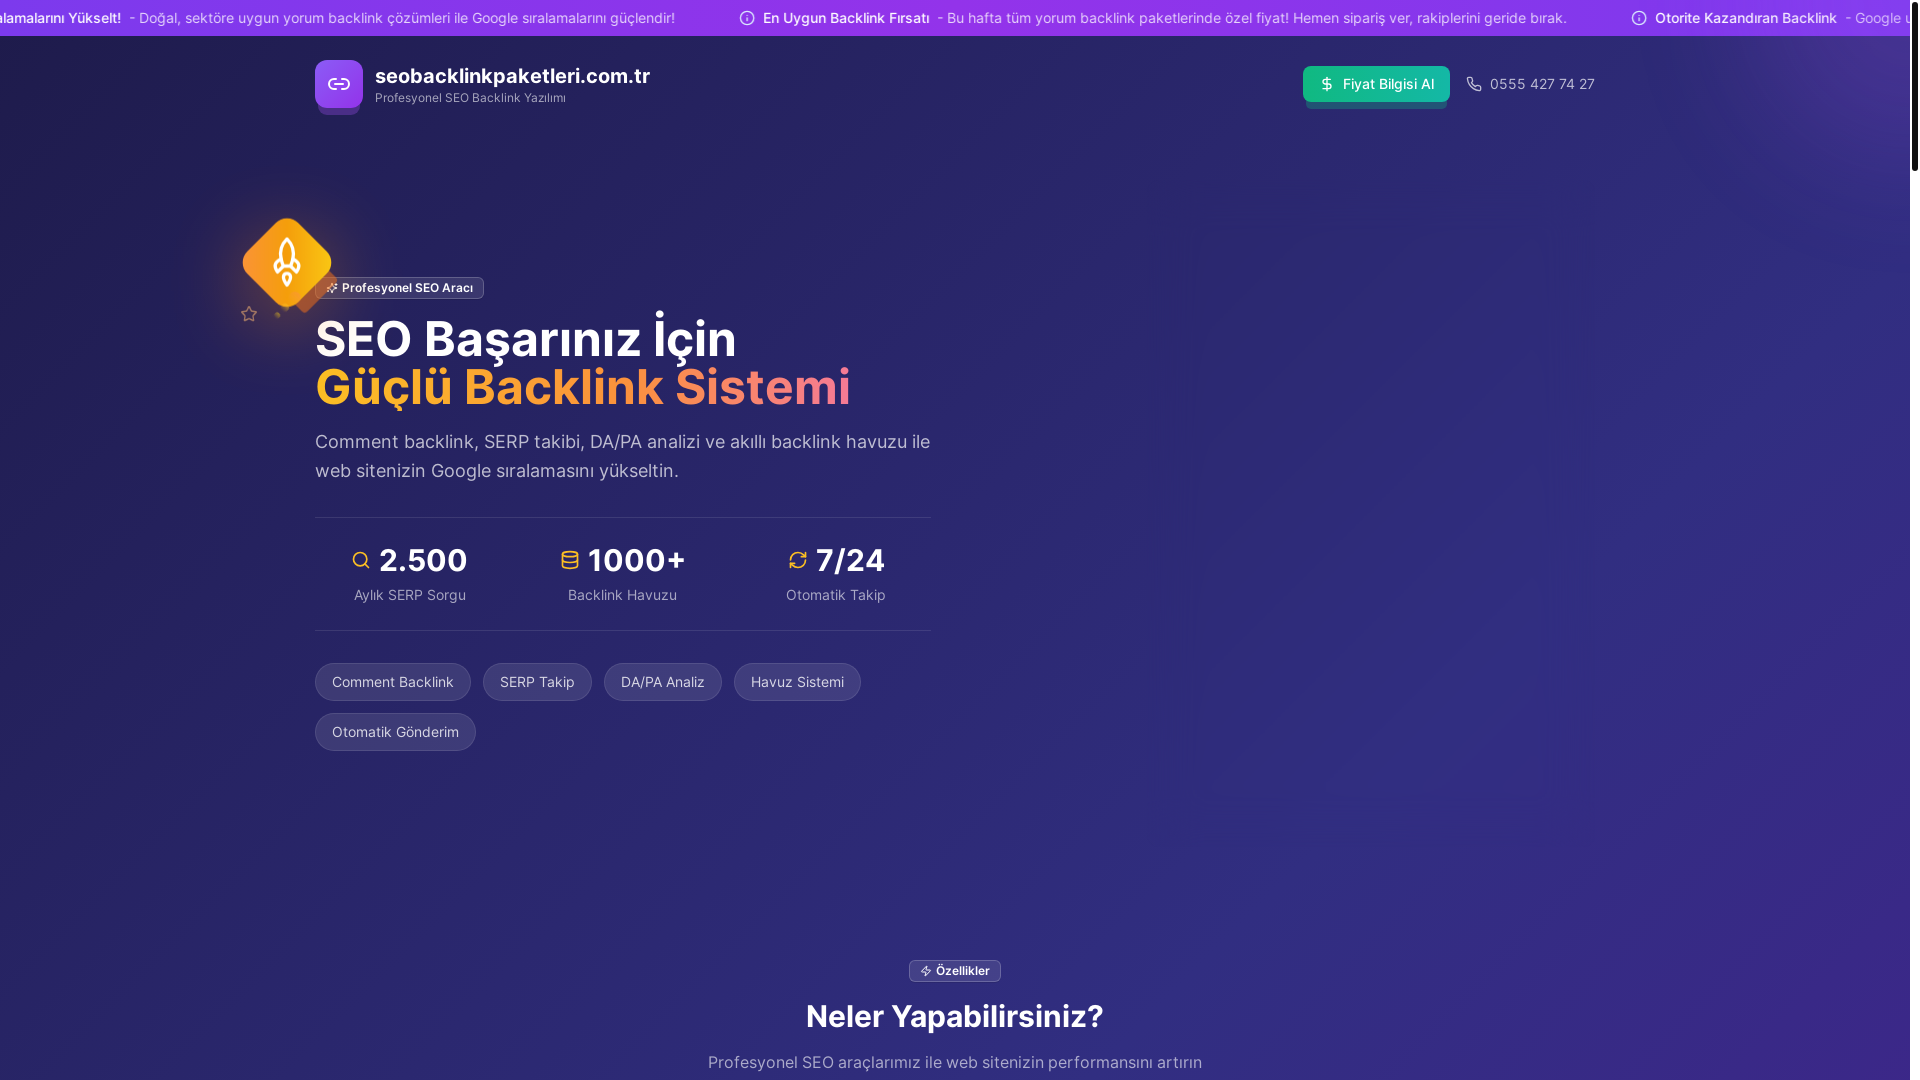Select the Havuz Sistemi tag

click(x=797, y=682)
